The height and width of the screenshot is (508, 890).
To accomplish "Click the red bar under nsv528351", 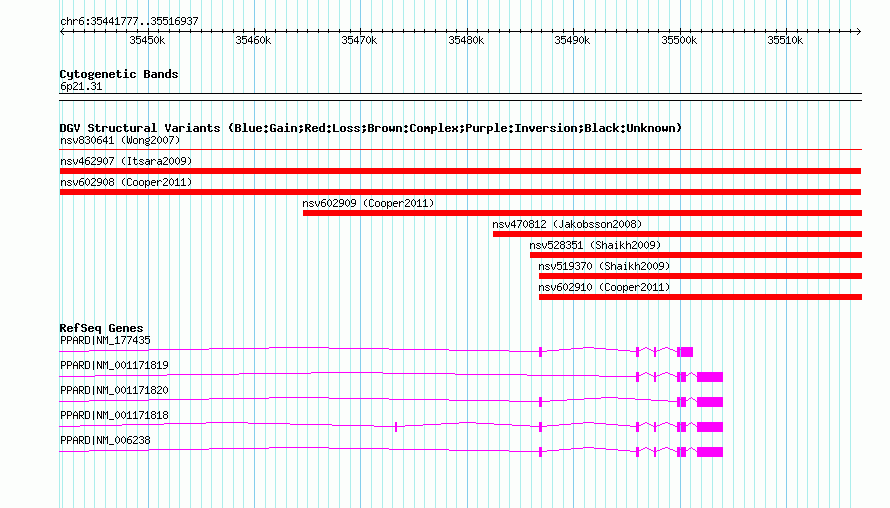I will point(696,255).
